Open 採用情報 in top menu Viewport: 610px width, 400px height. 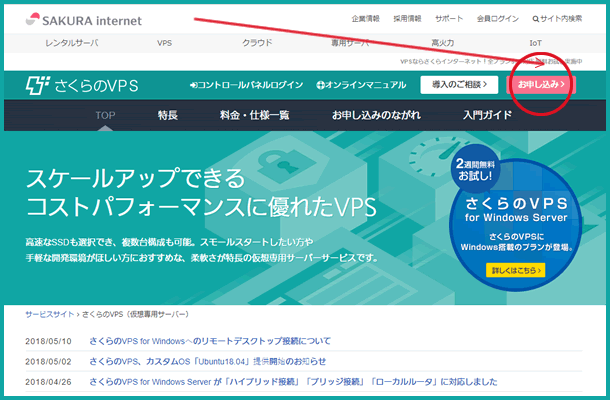pyautogui.click(x=407, y=19)
